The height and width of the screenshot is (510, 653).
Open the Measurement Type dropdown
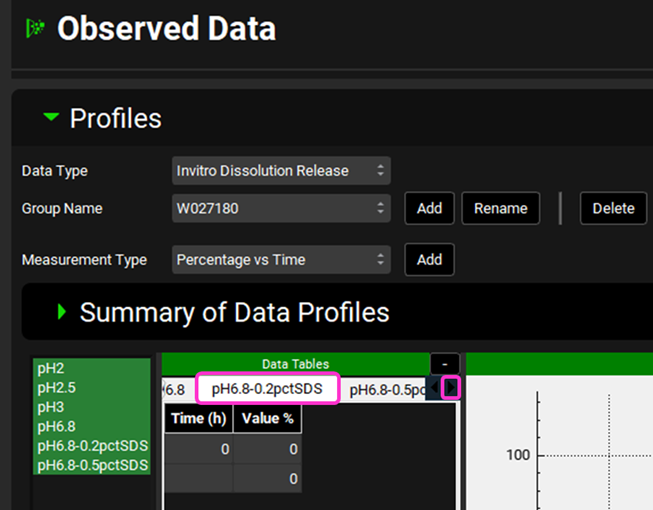281,260
